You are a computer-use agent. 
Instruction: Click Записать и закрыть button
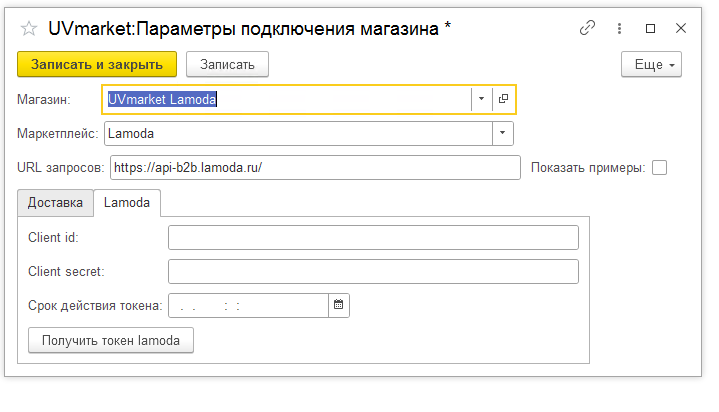[x=97, y=64]
